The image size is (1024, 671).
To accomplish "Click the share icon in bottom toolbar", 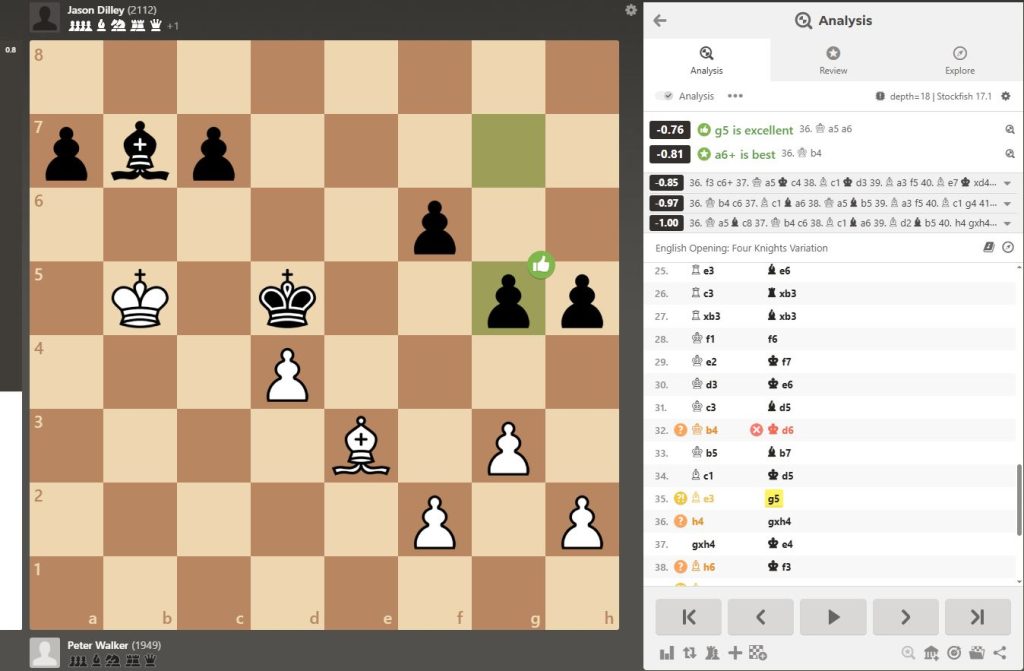I will [x=1000, y=653].
